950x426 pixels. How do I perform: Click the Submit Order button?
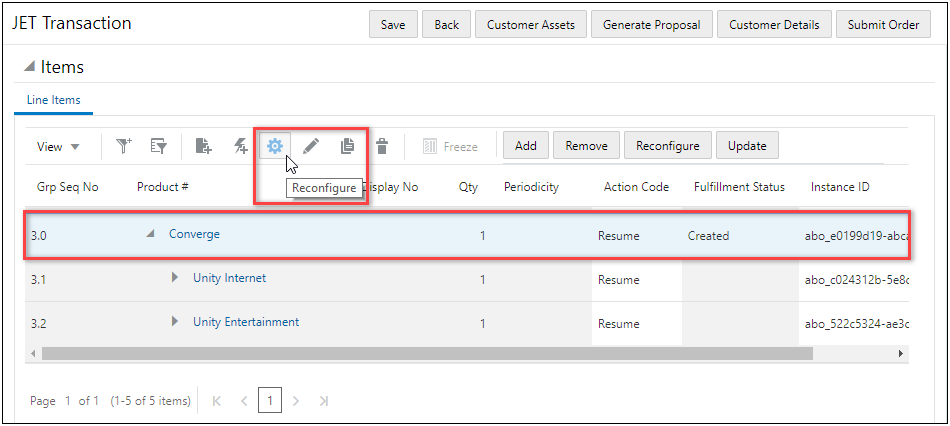(883, 25)
